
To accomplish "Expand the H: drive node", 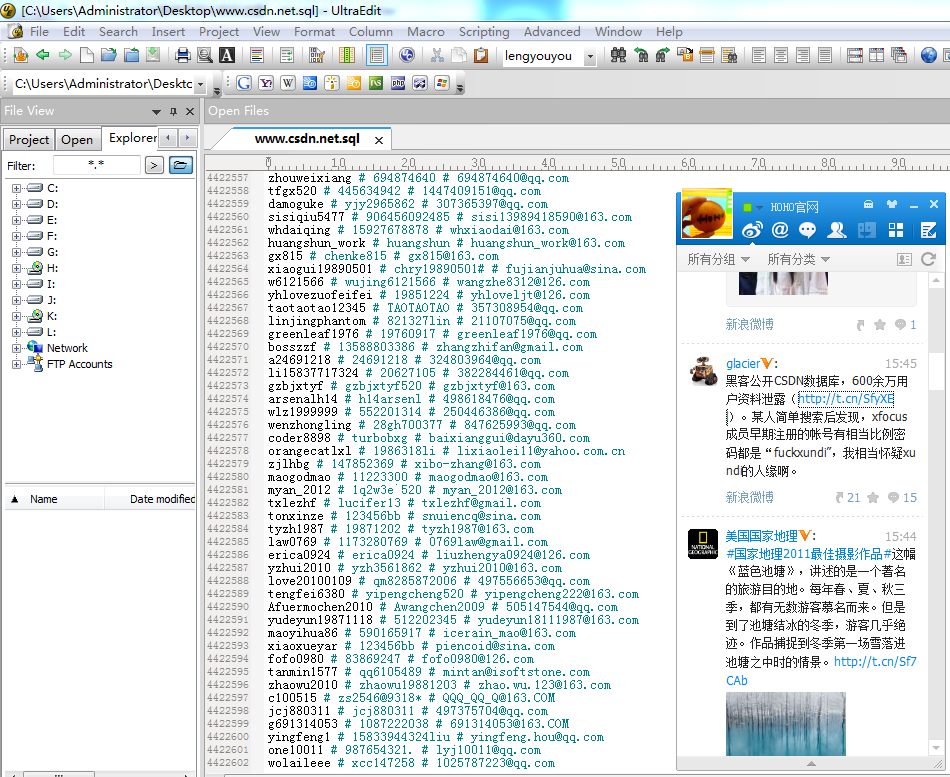I will coord(16,268).
